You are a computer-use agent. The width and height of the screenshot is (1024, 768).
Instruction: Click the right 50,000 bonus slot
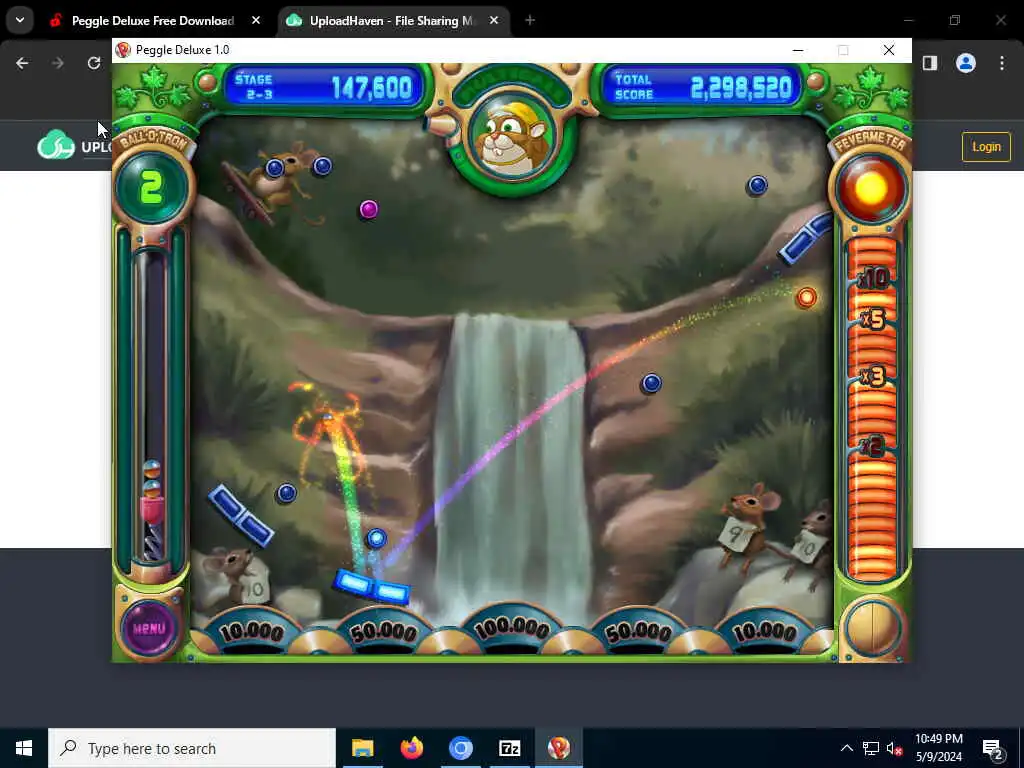tap(639, 632)
